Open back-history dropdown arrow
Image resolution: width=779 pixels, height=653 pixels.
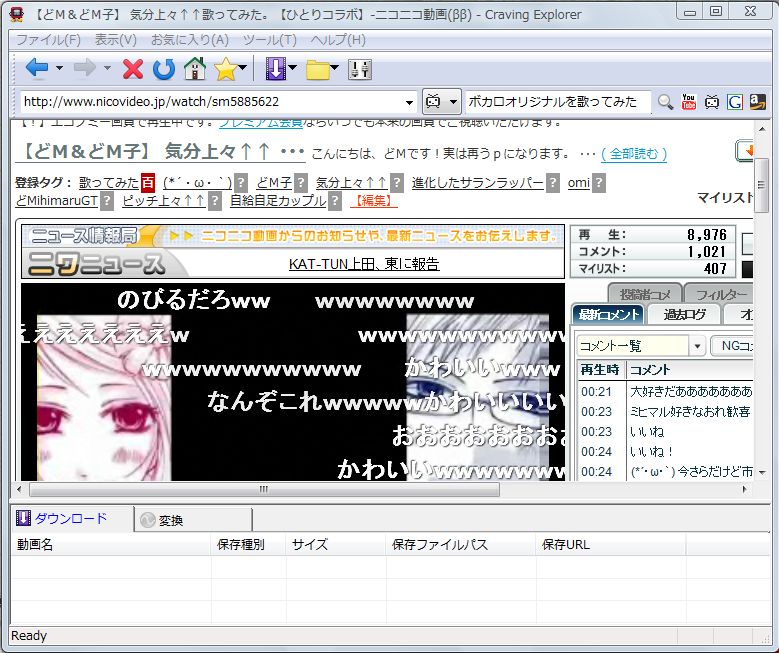tap(59, 68)
